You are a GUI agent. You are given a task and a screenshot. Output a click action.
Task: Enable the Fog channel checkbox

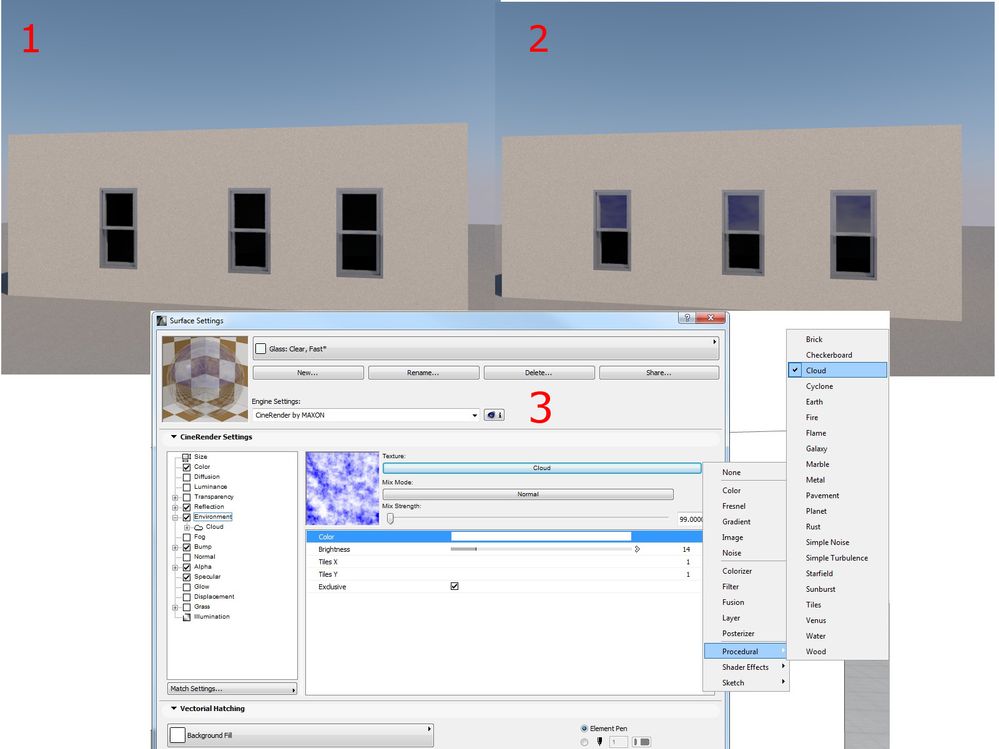click(x=187, y=537)
